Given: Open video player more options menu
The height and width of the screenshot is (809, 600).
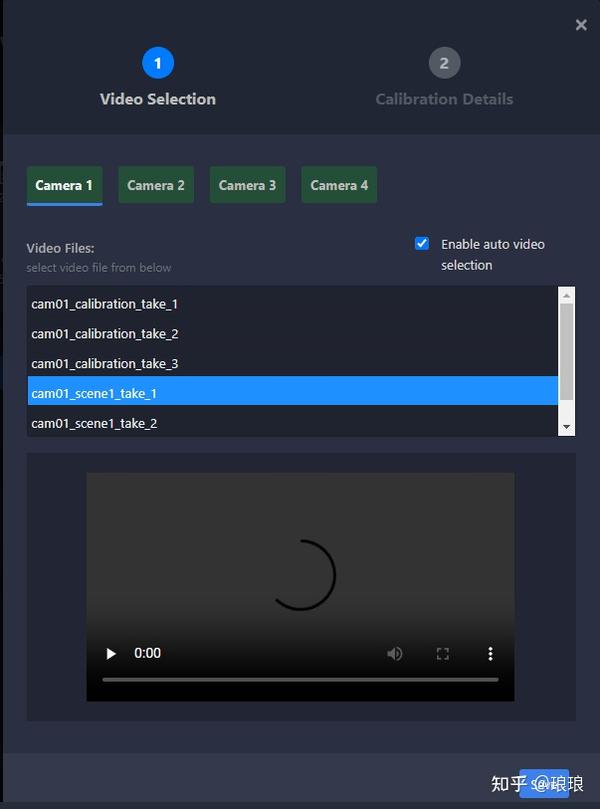Looking at the screenshot, I should pyautogui.click(x=490, y=654).
